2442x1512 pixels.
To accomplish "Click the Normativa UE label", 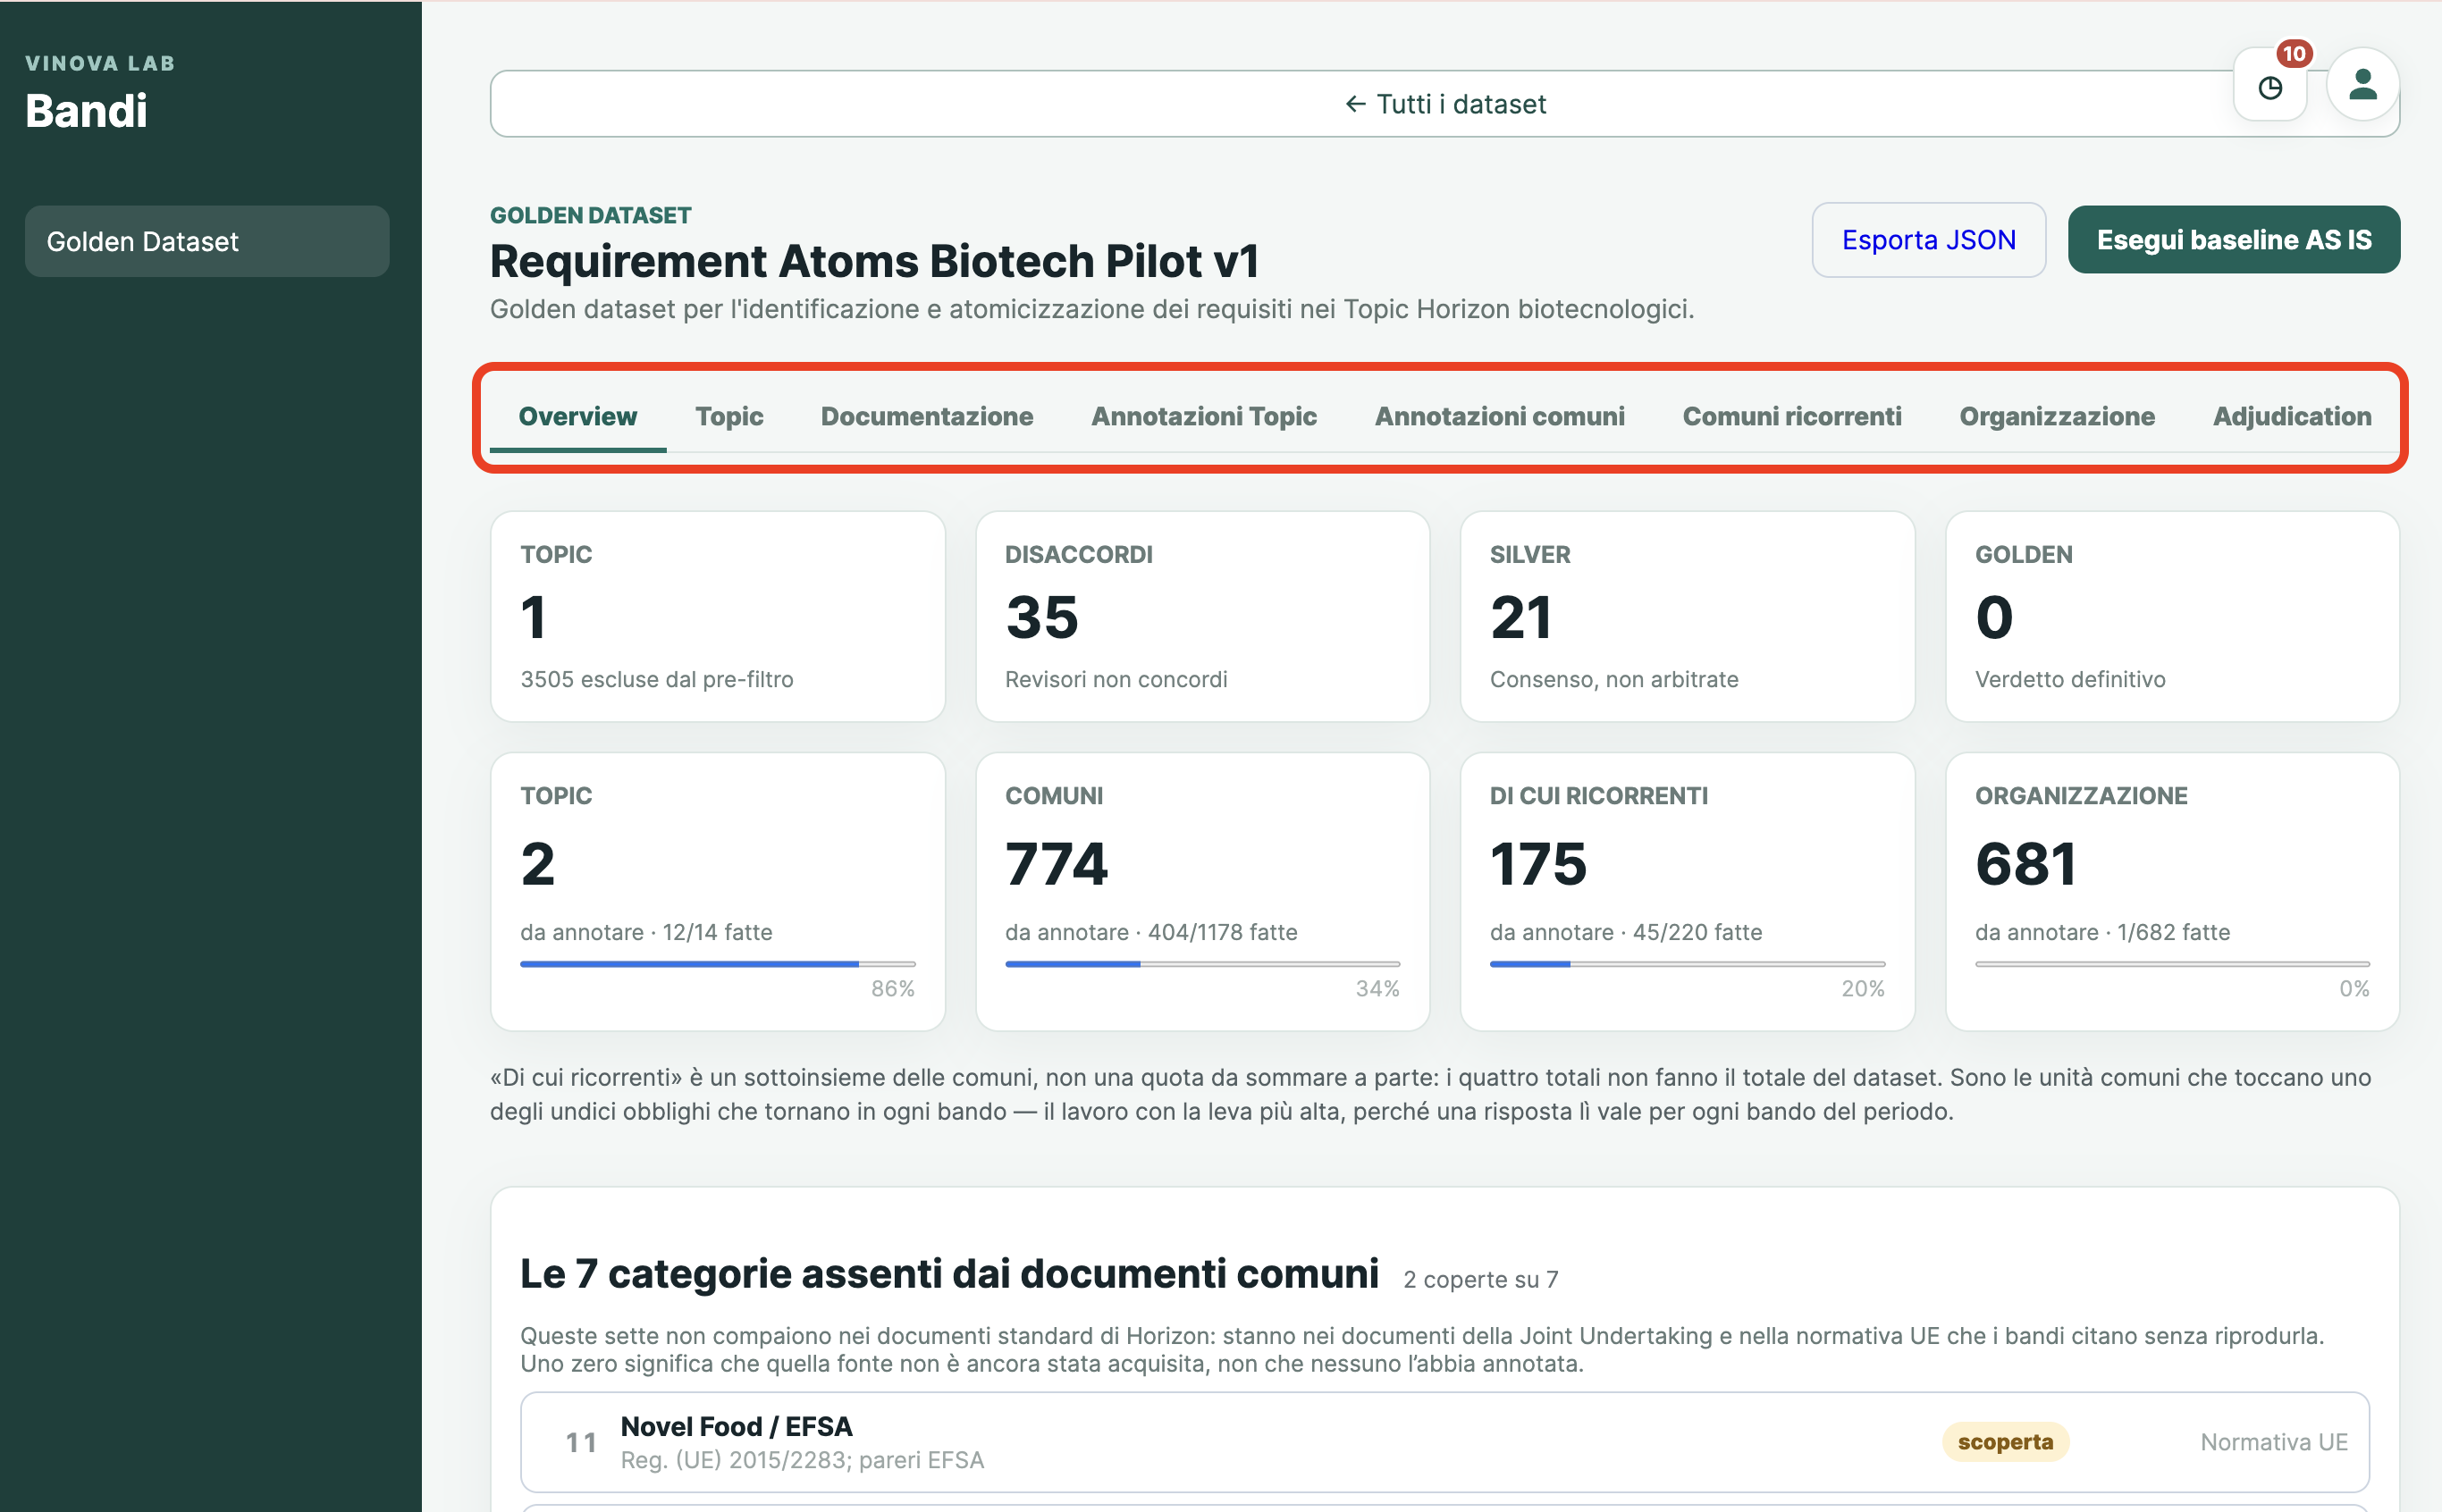I will point(2273,1441).
